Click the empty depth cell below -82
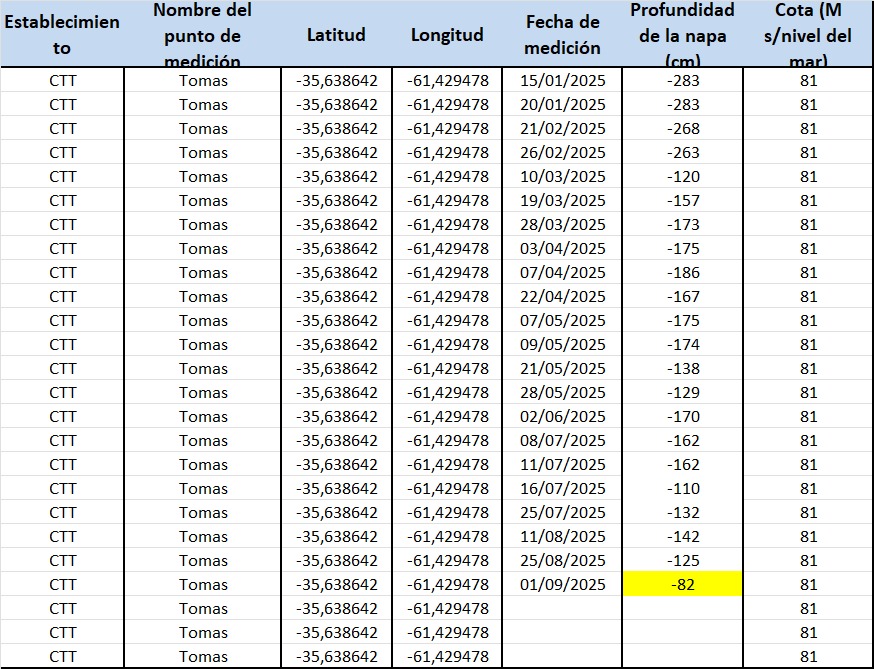 [682, 608]
